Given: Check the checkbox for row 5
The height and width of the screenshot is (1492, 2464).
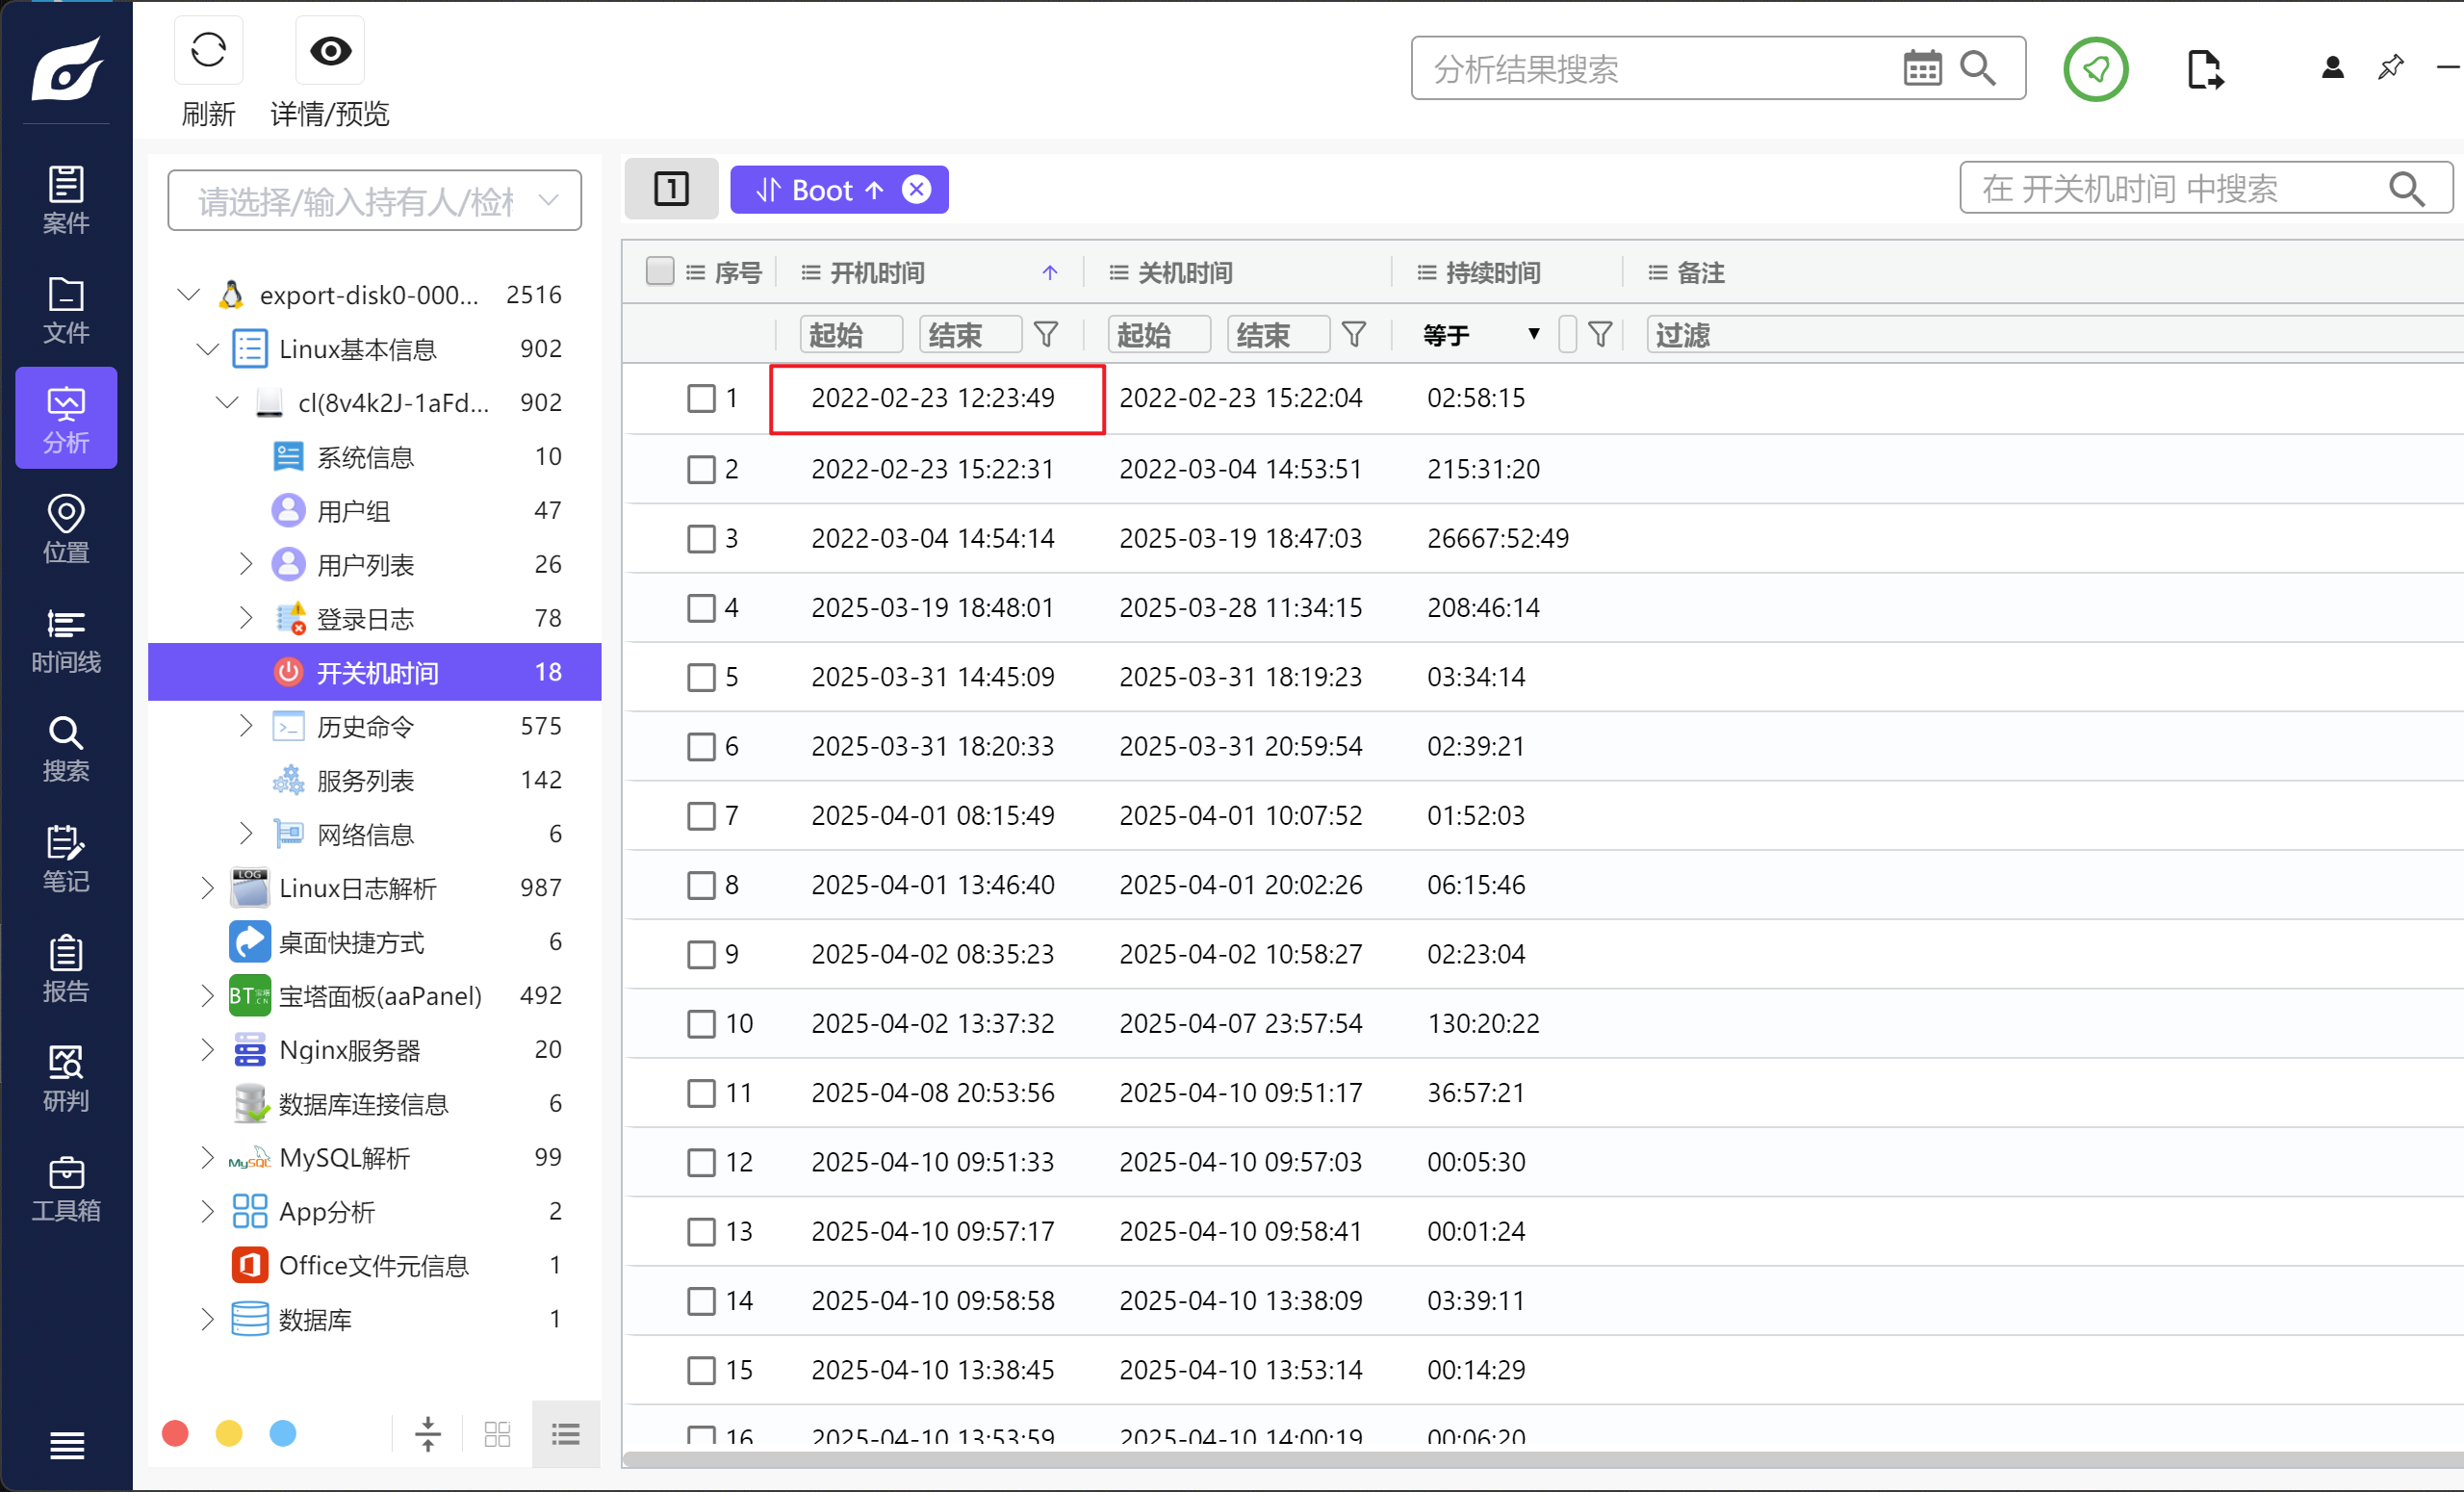Looking at the screenshot, I should pos(701,677).
